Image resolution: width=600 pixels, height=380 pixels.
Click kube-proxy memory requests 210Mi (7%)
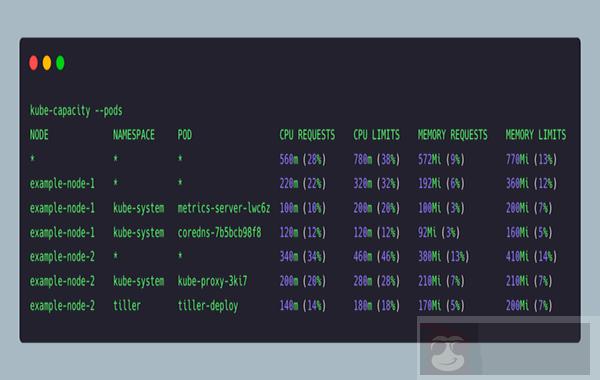click(x=441, y=281)
